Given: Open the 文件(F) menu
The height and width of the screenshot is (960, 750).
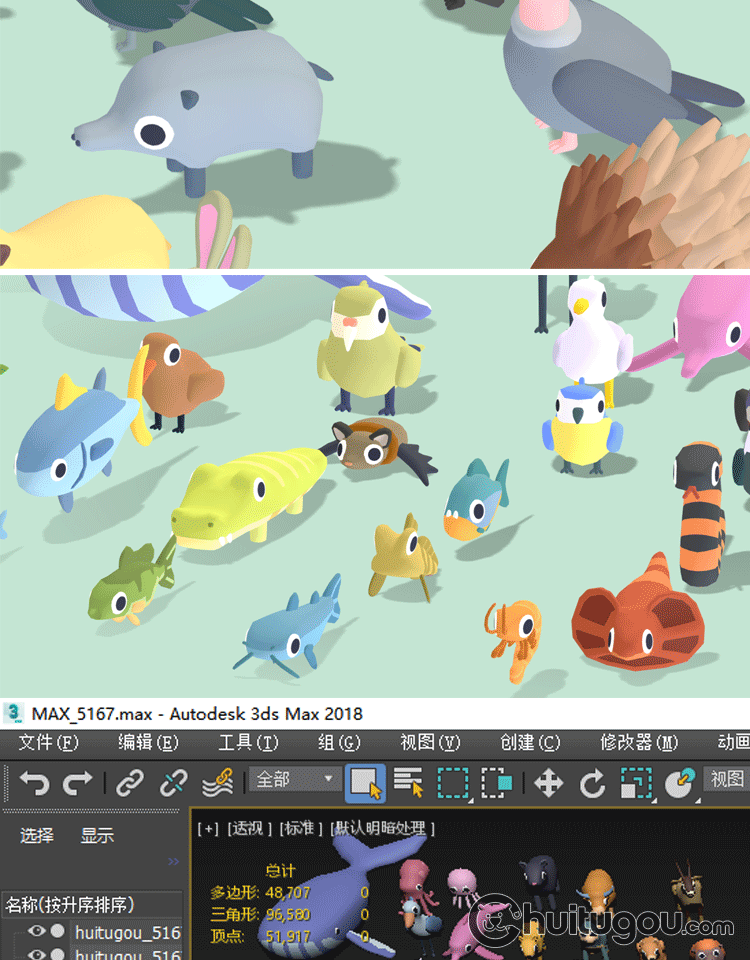Looking at the screenshot, I should click(x=48, y=742).
